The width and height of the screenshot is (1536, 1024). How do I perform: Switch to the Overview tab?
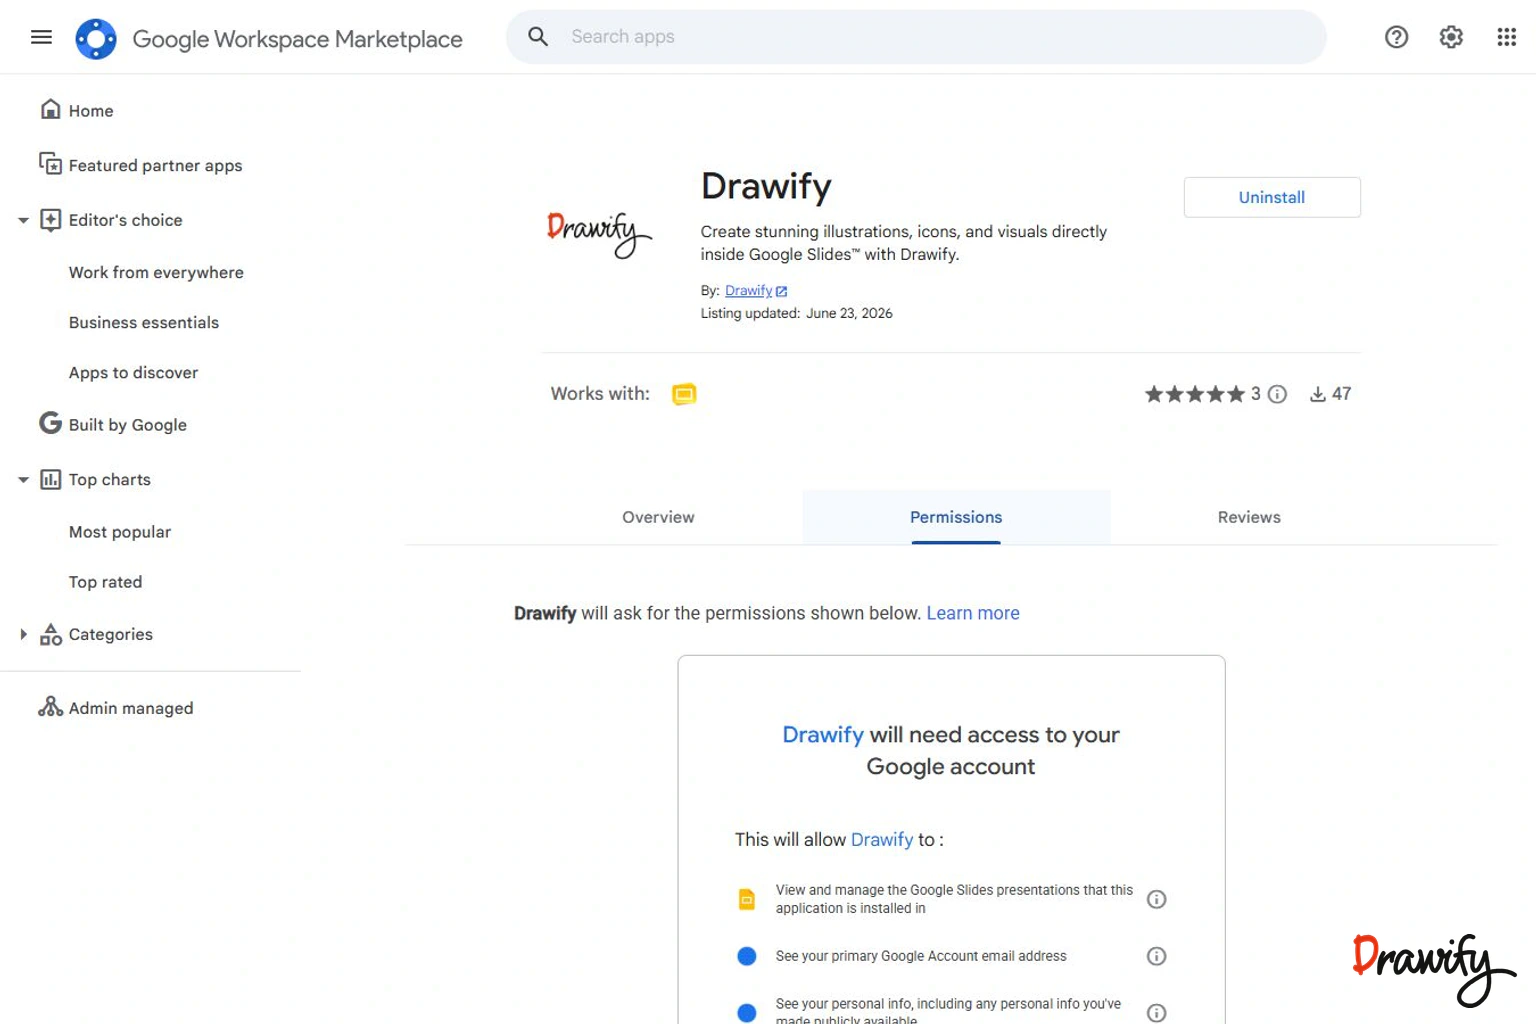pyautogui.click(x=658, y=517)
